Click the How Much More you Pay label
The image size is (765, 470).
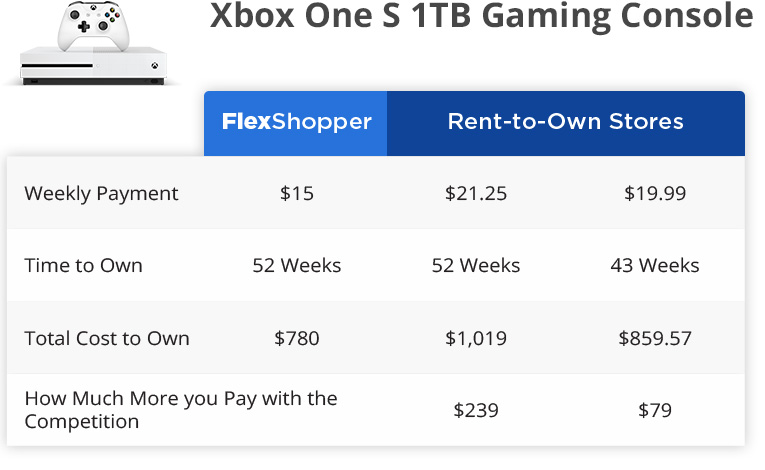click(180, 410)
